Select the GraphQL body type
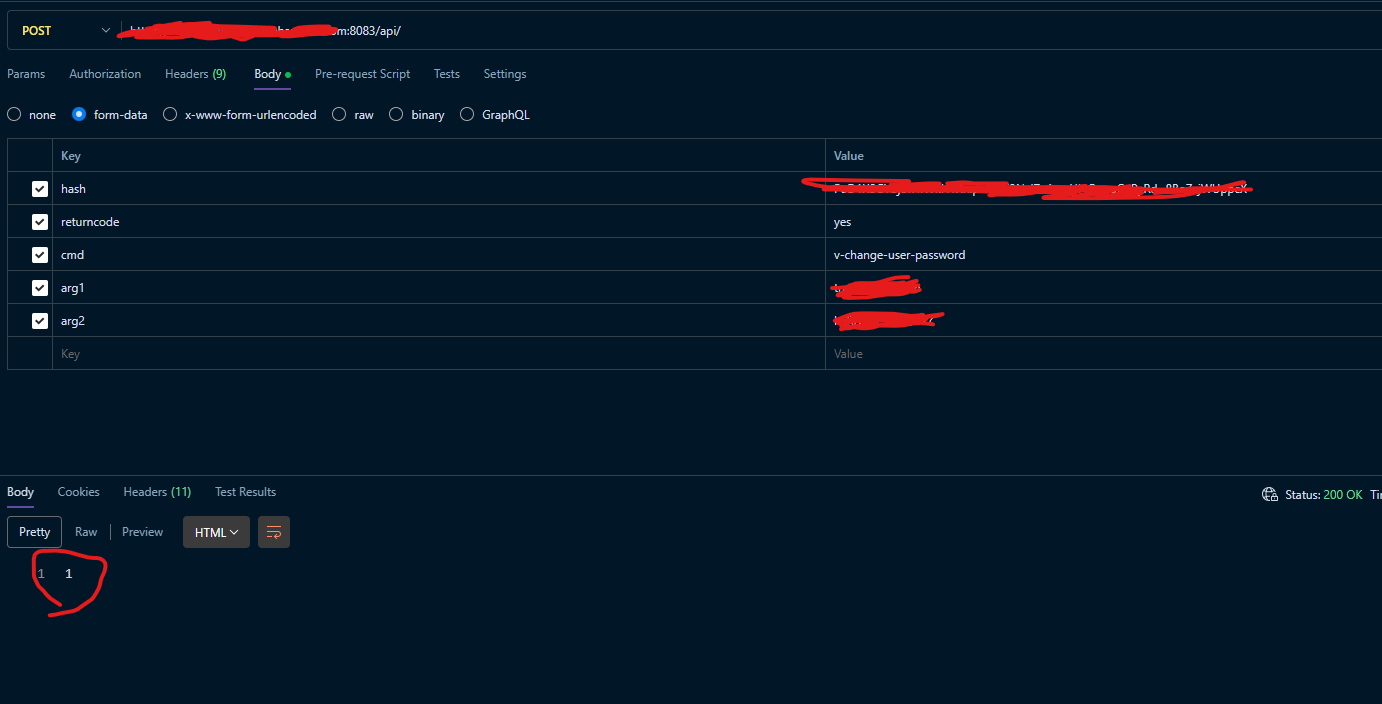Image resolution: width=1382 pixels, height=704 pixels. point(467,115)
